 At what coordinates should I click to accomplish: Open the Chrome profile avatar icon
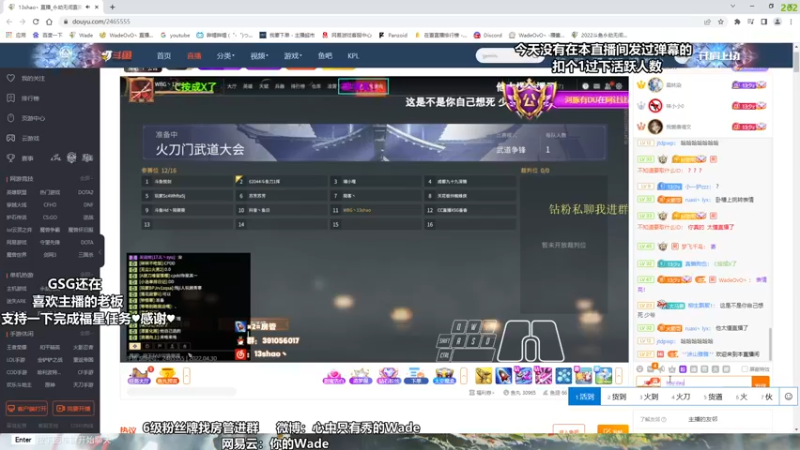coord(777,21)
